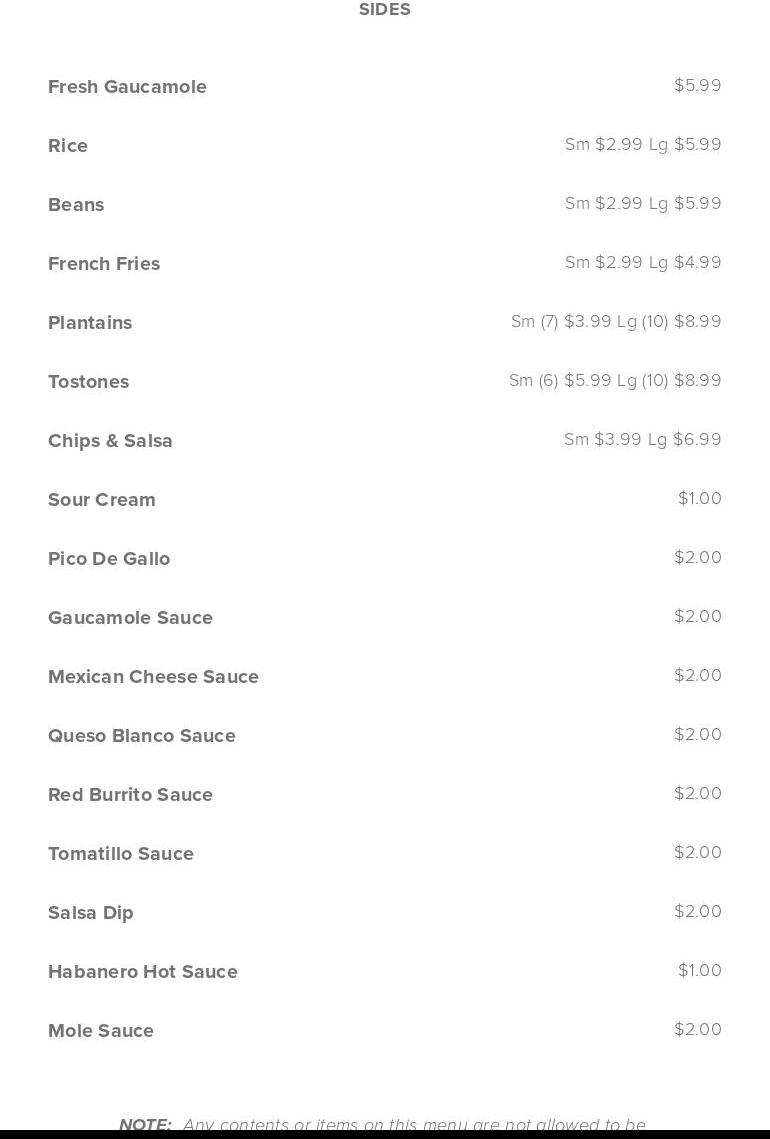Screen dimensions: 770x1139
Task: Select French Fries from the sides
Action: point(104,264)
